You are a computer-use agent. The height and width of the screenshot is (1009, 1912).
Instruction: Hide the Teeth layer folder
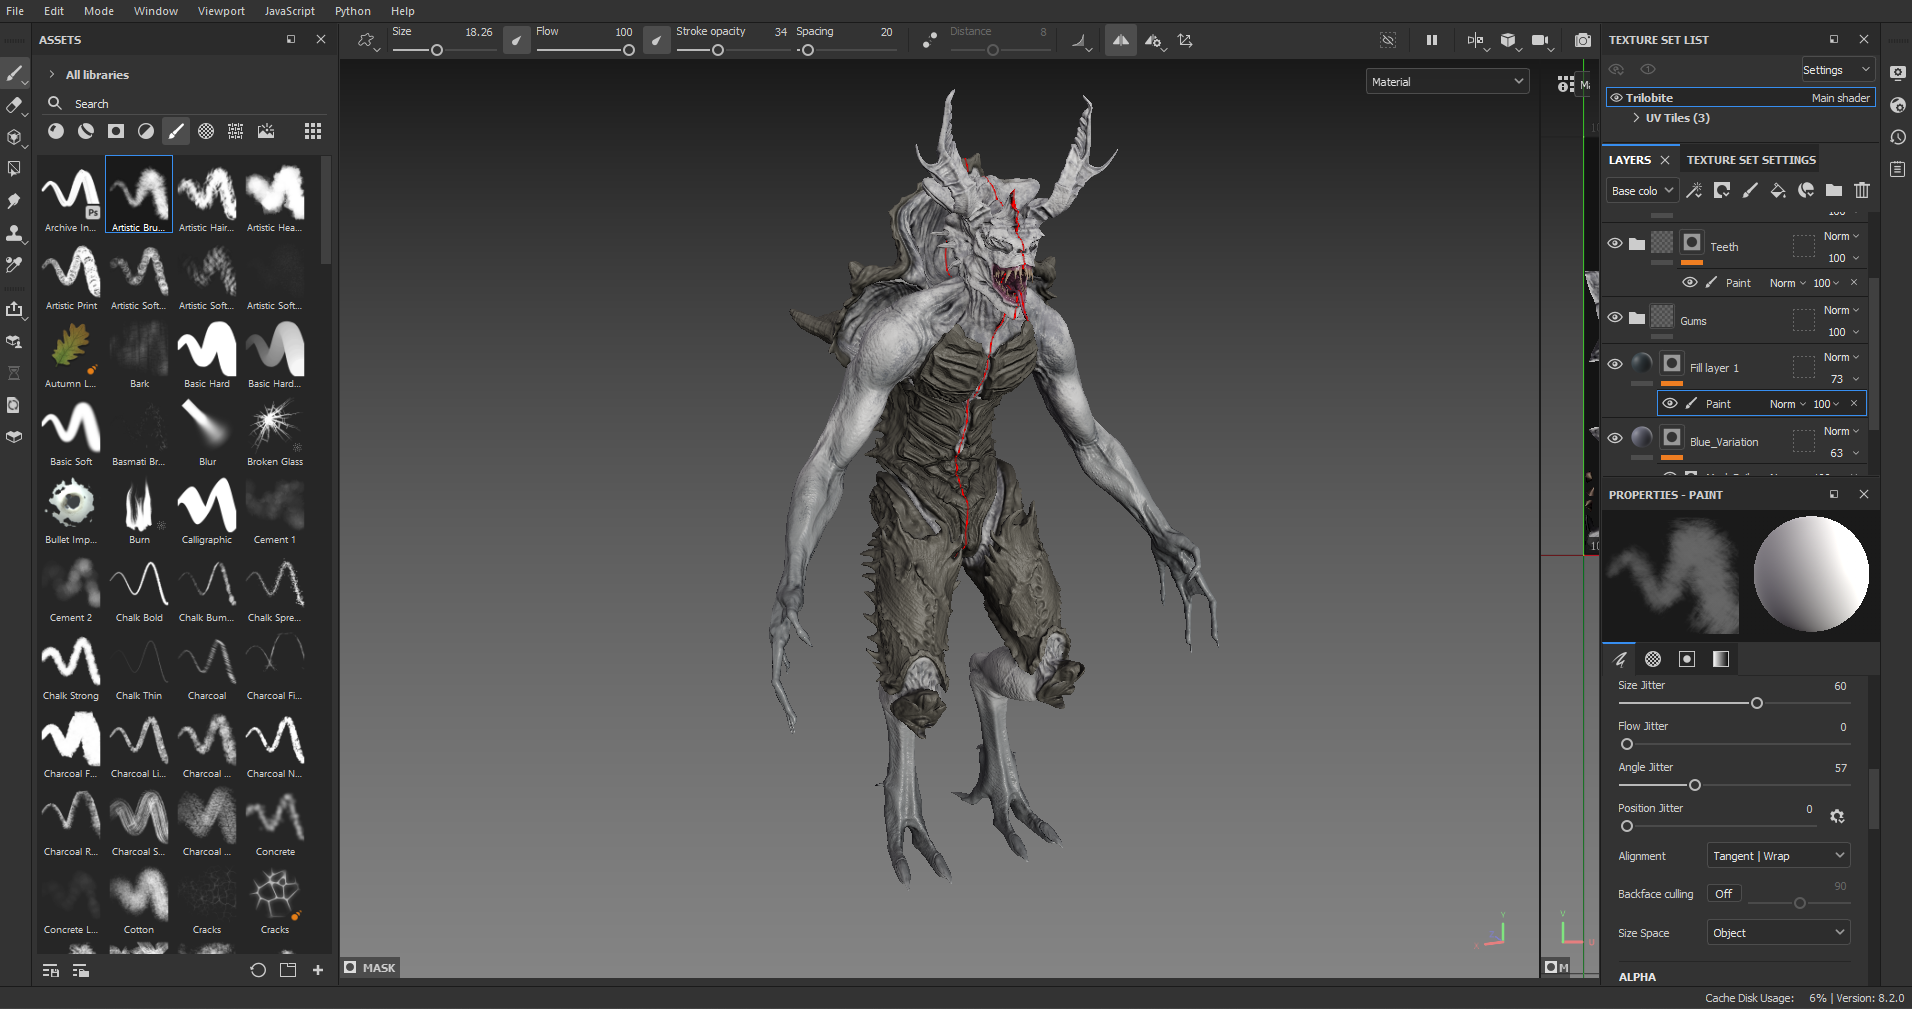(x=1615, y=244)
